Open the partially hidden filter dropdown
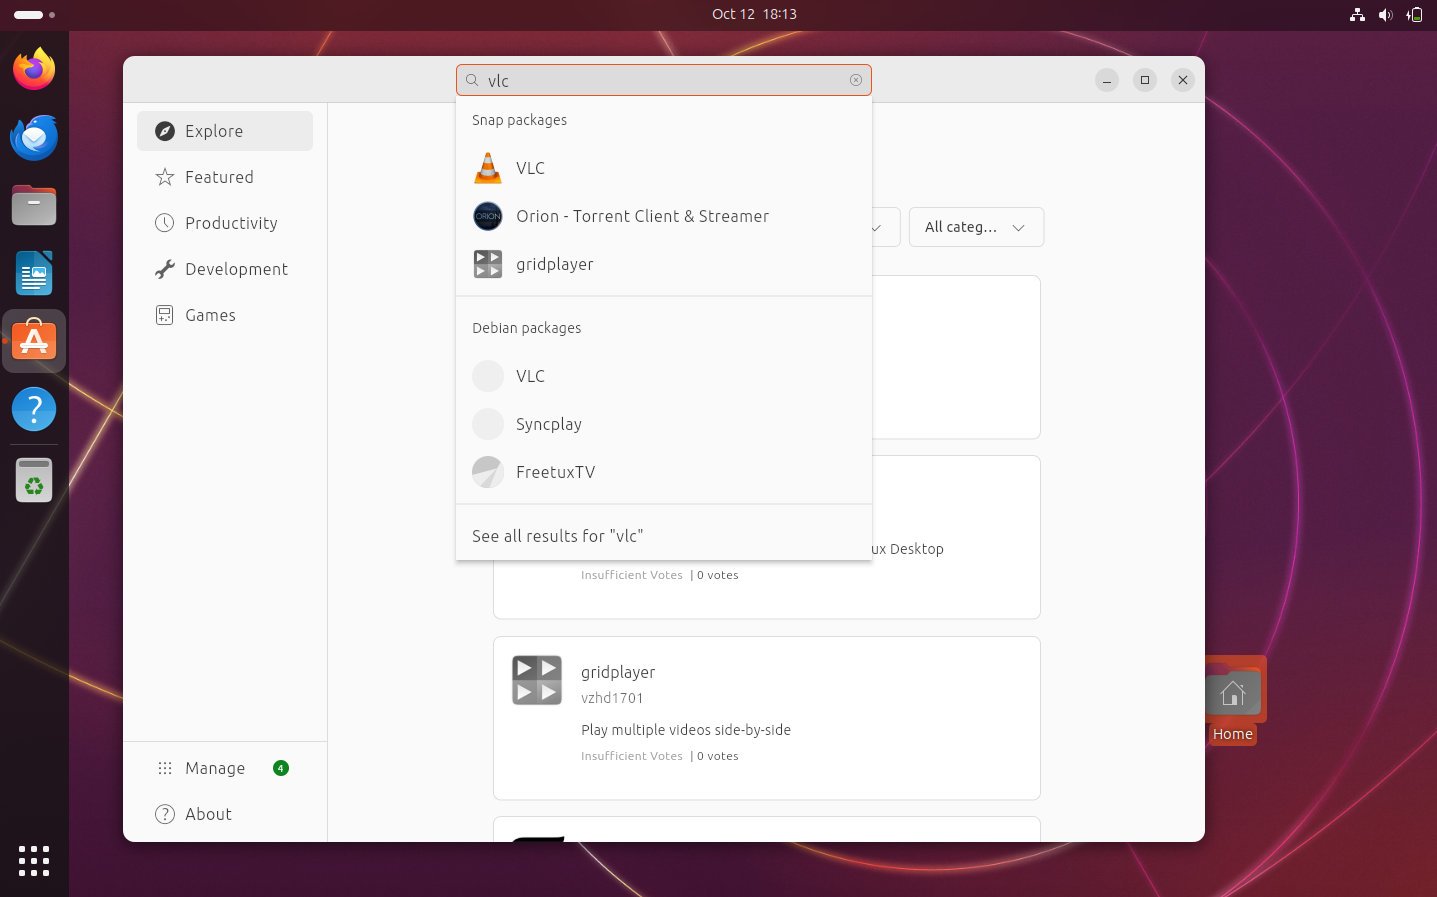The width and height of the screenshot is (1437, 897). [x=886, y=227]
